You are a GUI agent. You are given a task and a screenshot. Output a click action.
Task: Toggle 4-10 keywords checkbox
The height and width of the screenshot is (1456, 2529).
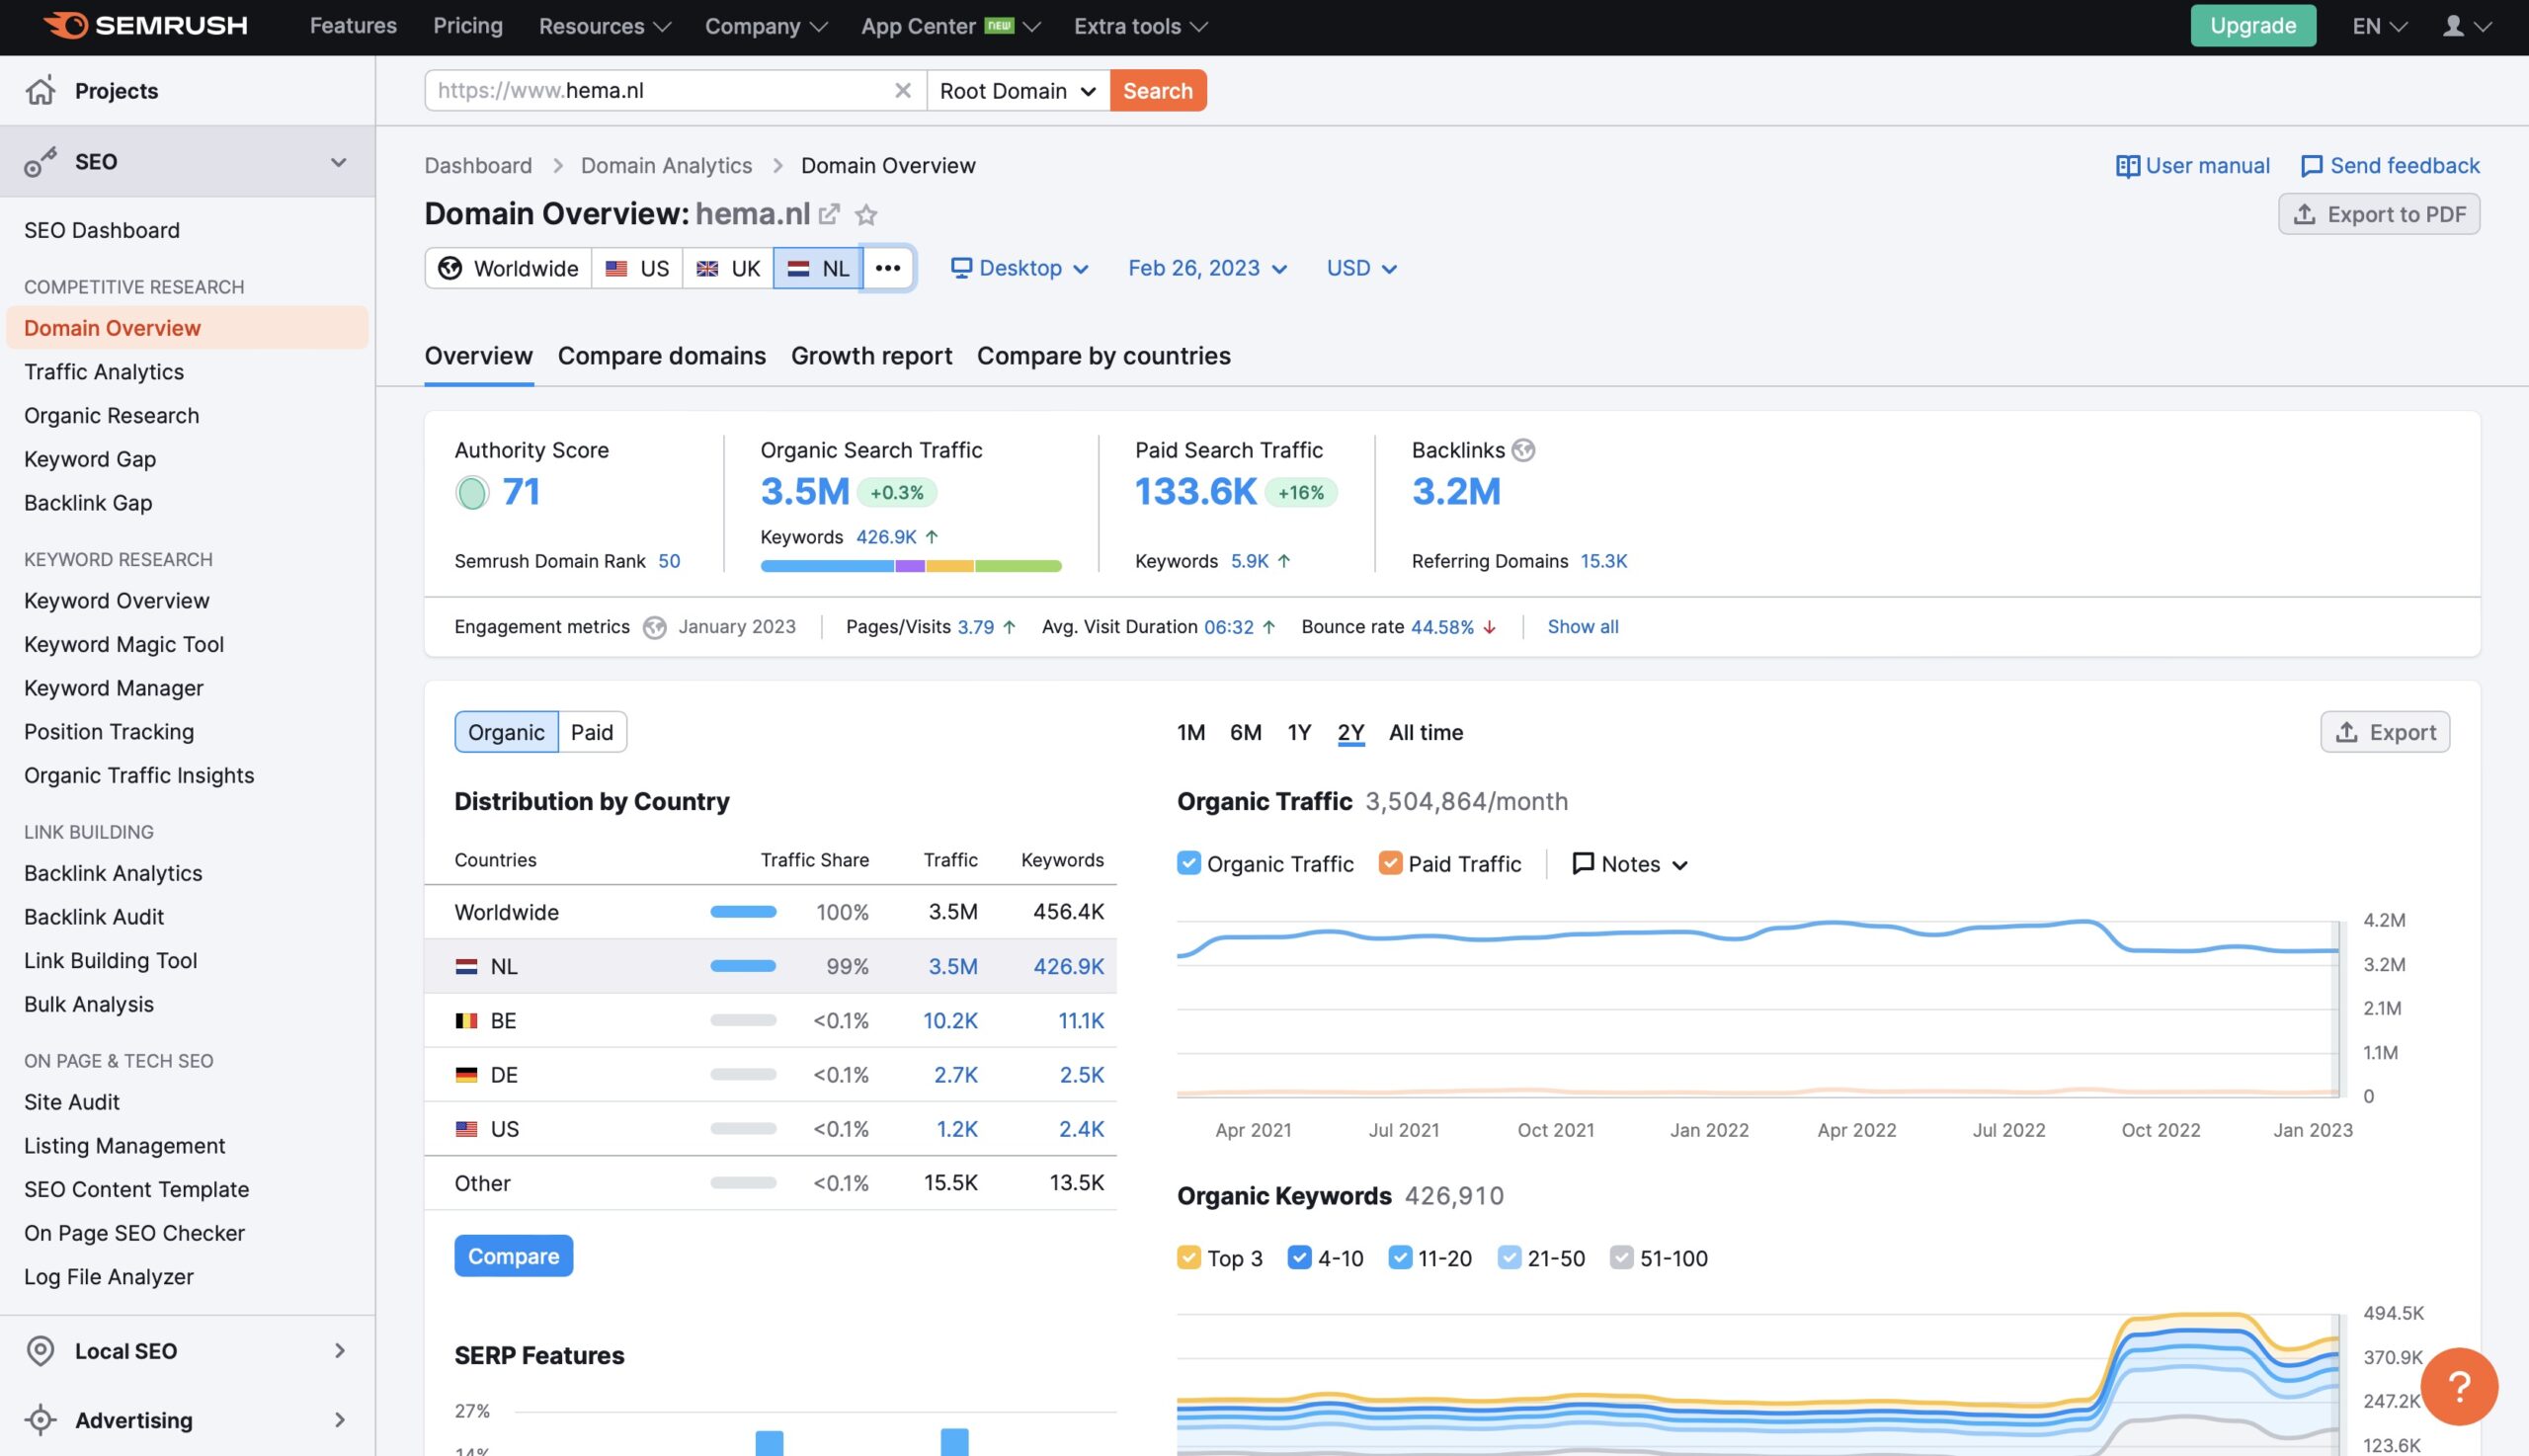1299,1257
